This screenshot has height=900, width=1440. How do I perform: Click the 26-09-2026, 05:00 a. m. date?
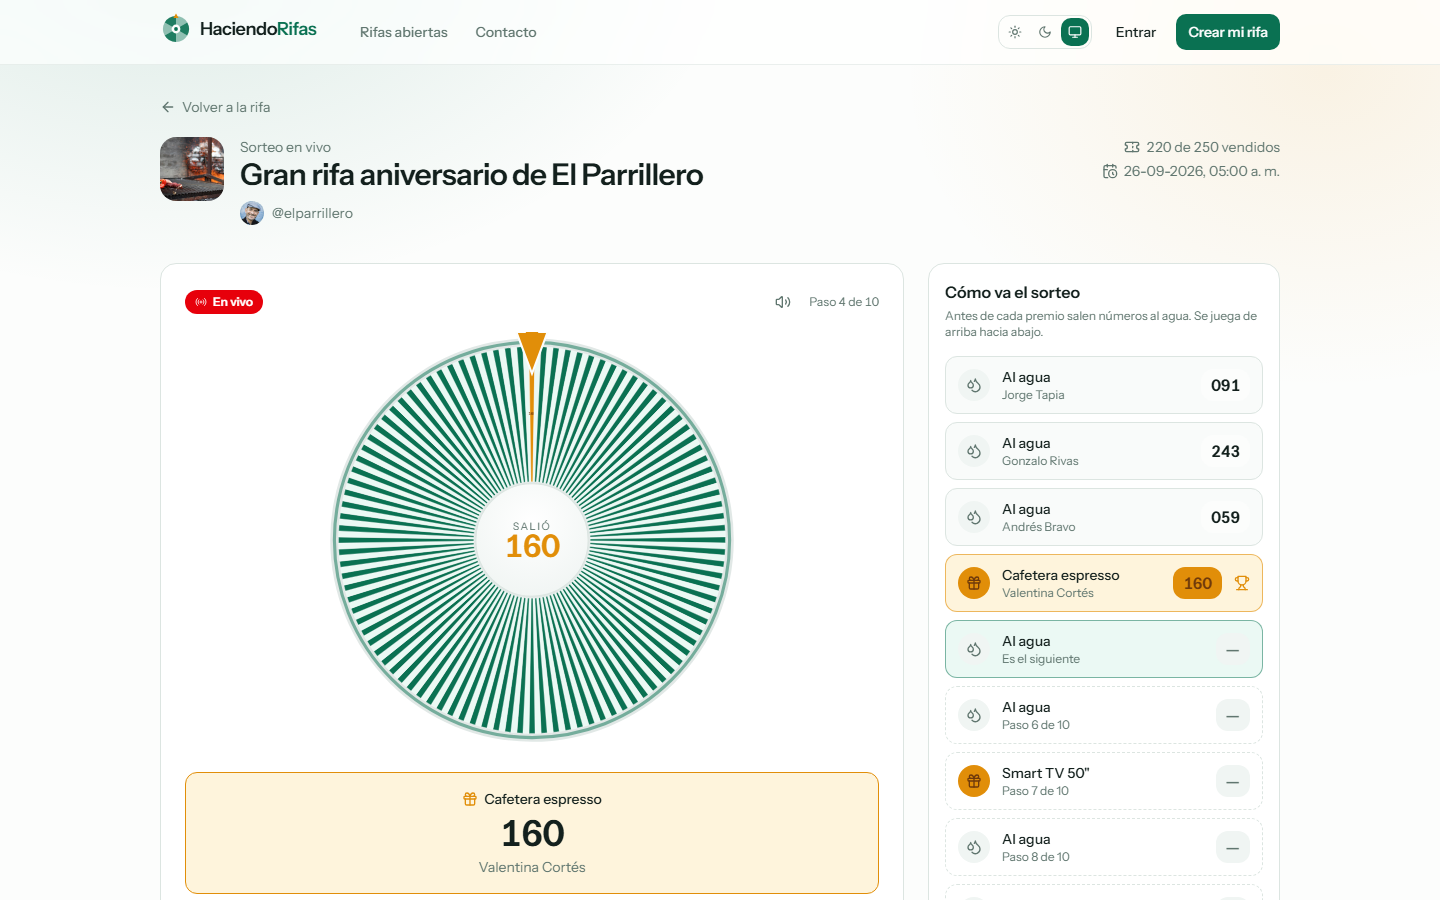1201,171
